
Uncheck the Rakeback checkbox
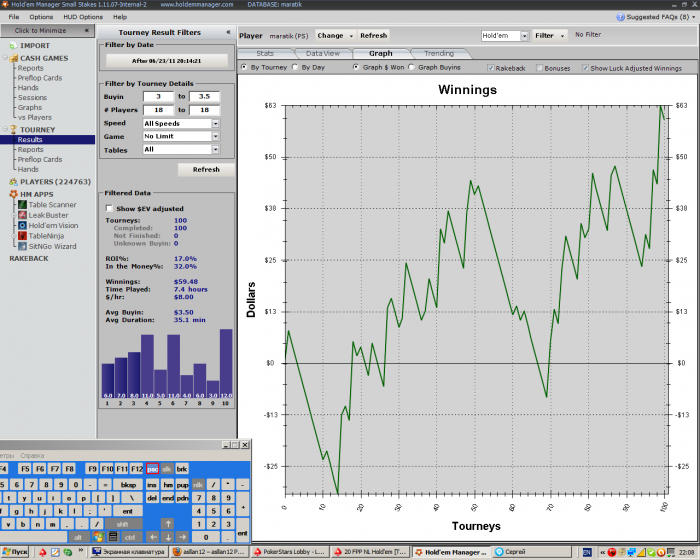pos(490,68)
